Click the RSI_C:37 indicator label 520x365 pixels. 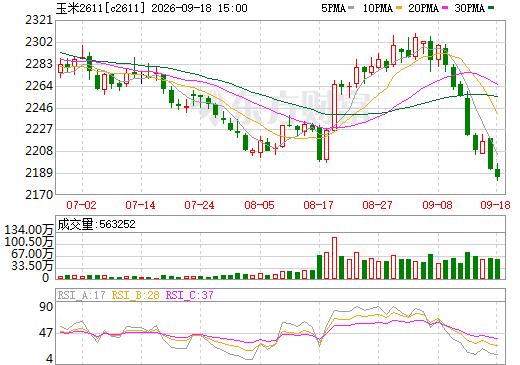point(190,295)
